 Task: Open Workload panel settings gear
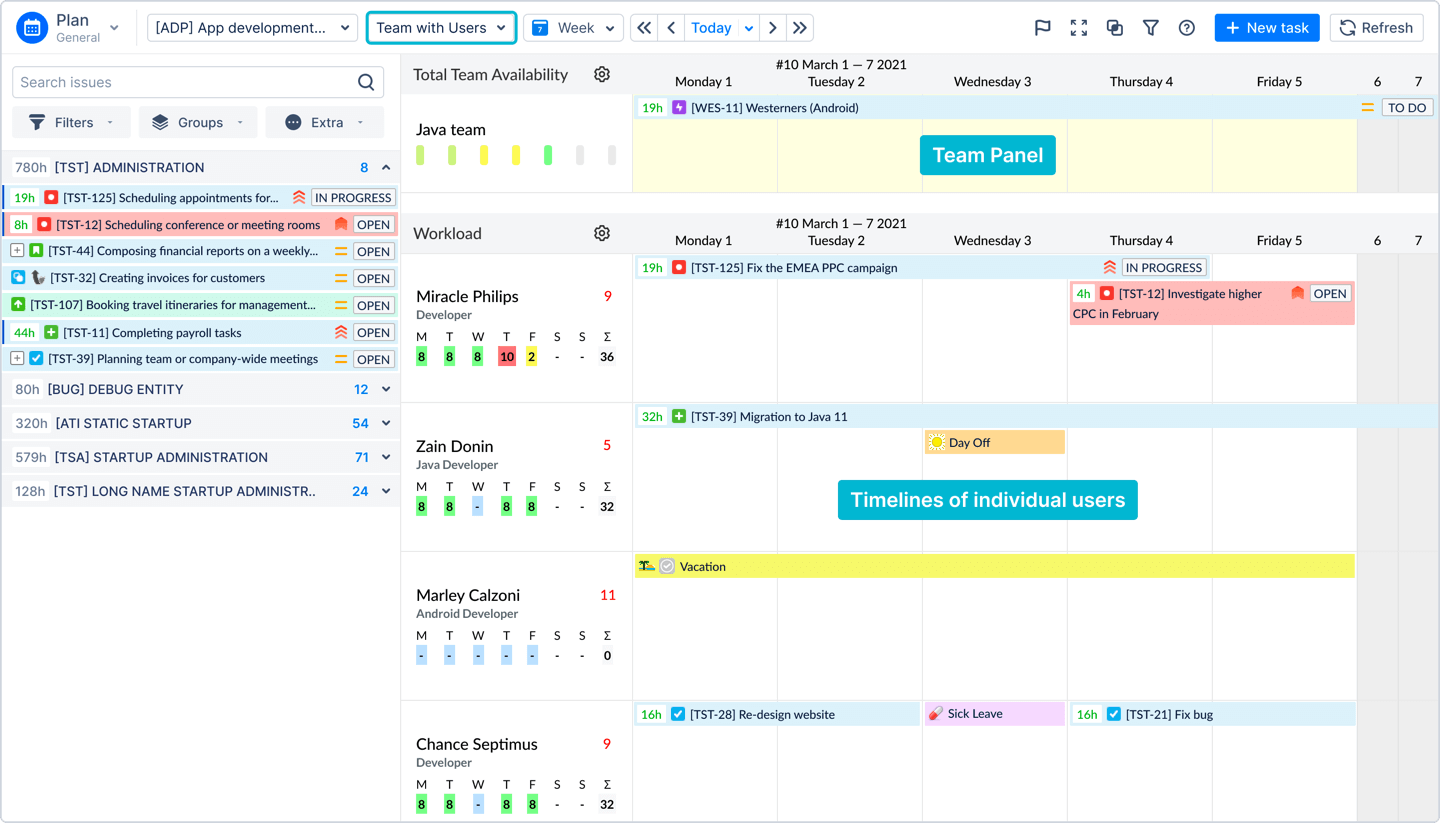pyautogui.click(x=601, y=233)
